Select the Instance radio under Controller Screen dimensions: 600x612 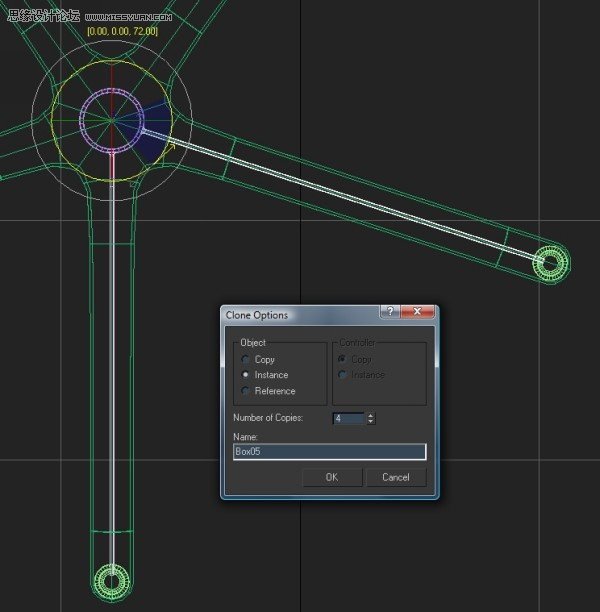(342, 375)
